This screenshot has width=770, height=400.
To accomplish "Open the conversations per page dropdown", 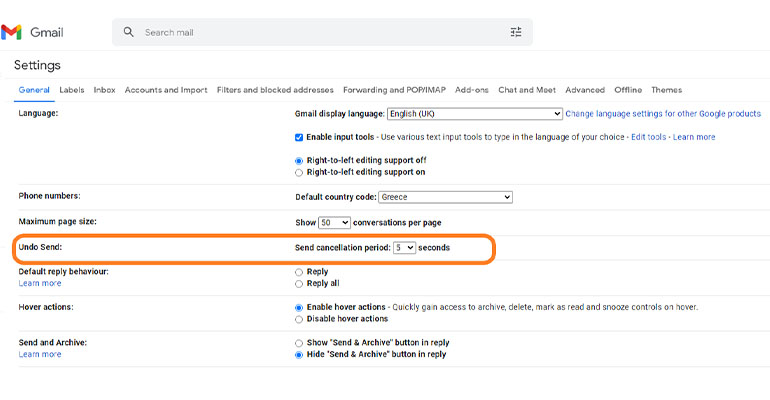I will [335, 222].
